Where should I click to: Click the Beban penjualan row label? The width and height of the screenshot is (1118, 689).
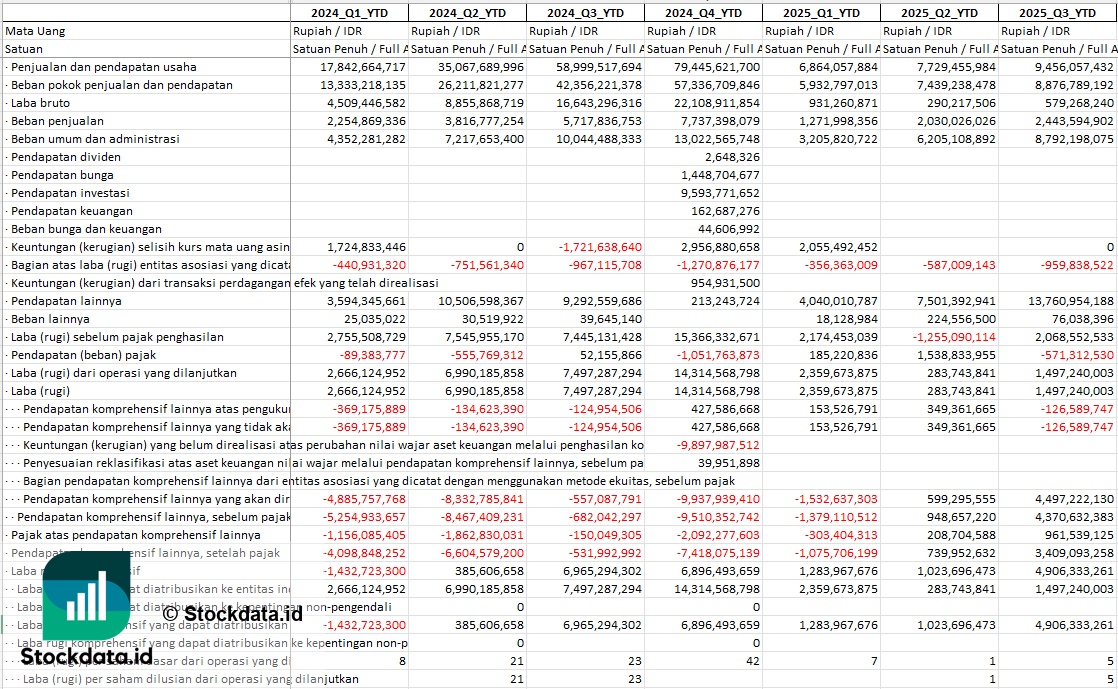tap(57, 121)
